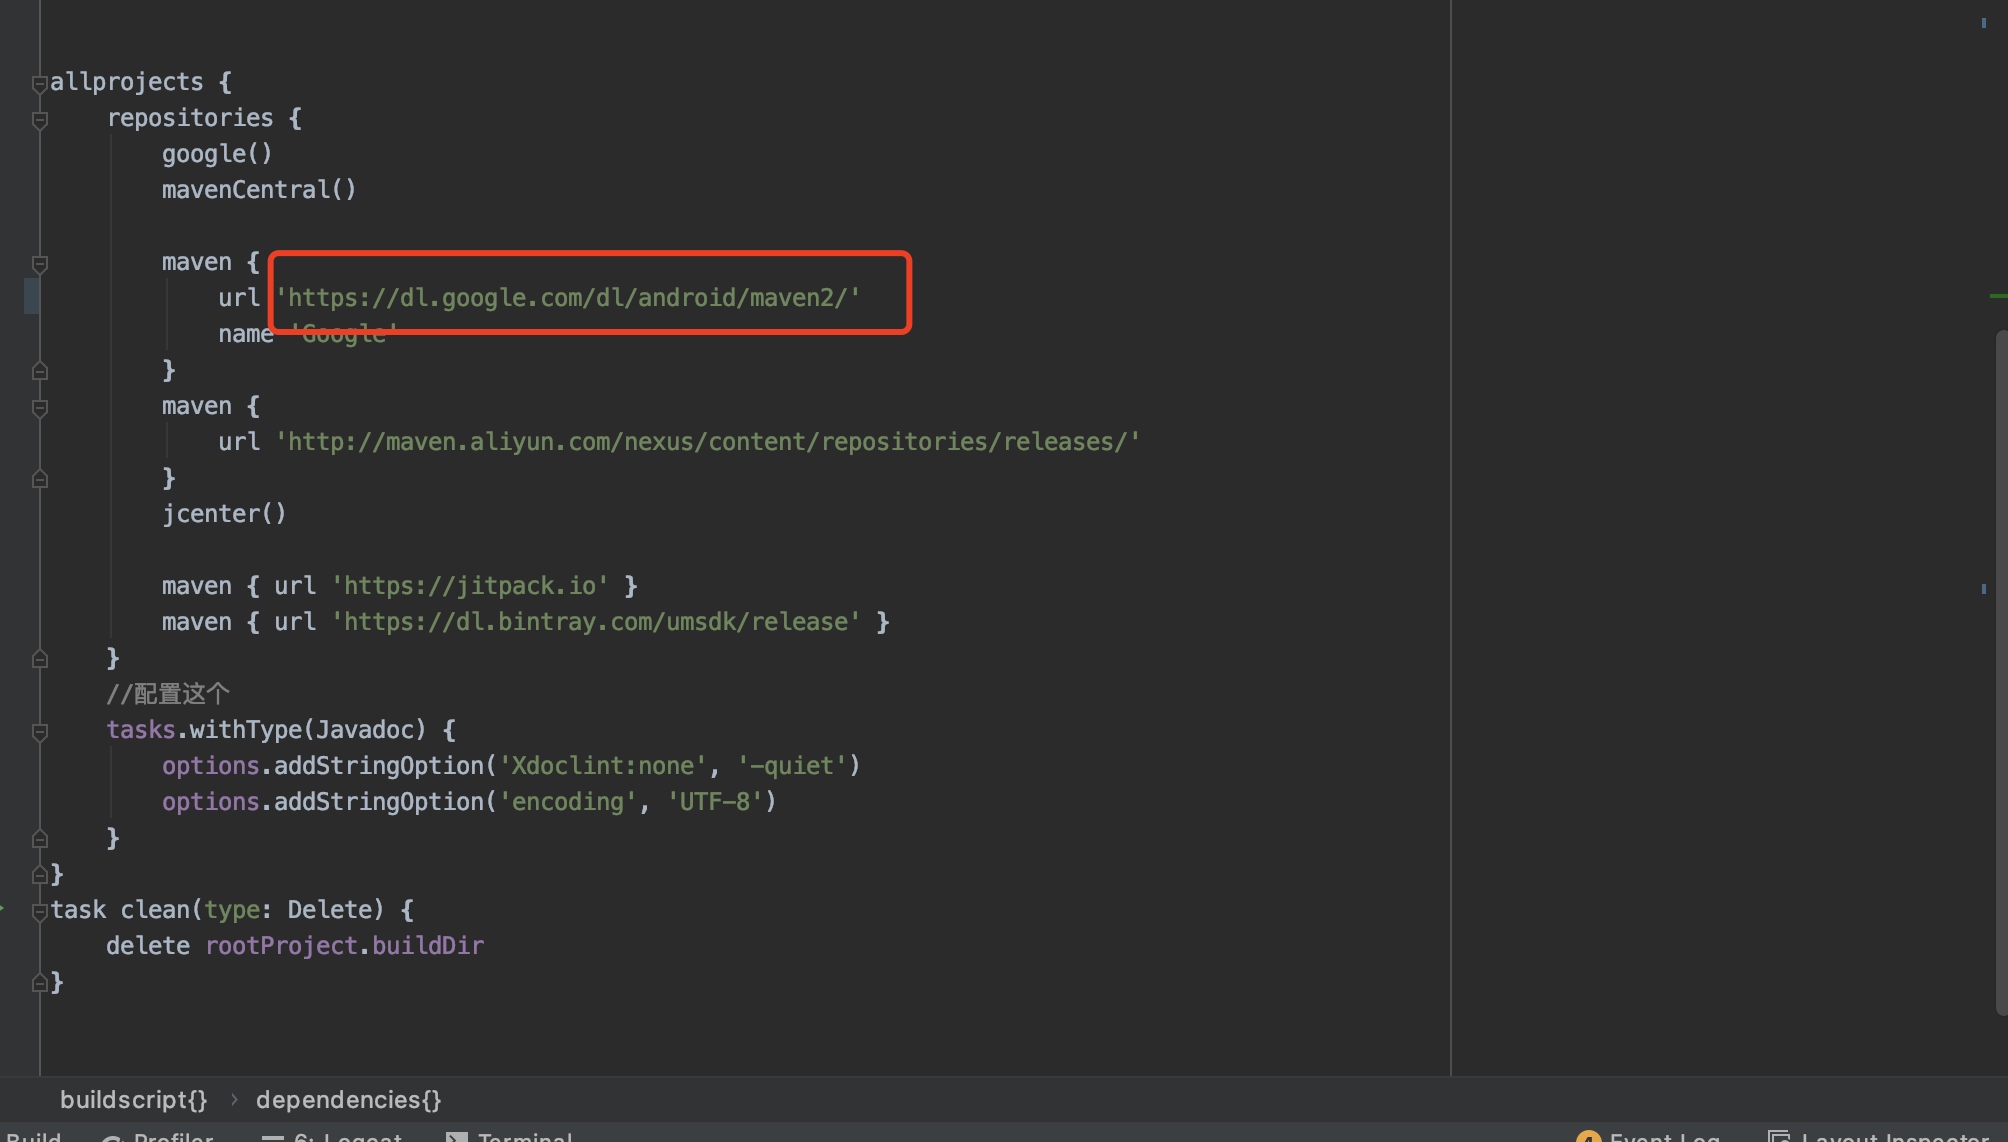Click the 'https://jitpack.io' URL string
This screenshot has width=2008, height=1142.
coord(470,586)
